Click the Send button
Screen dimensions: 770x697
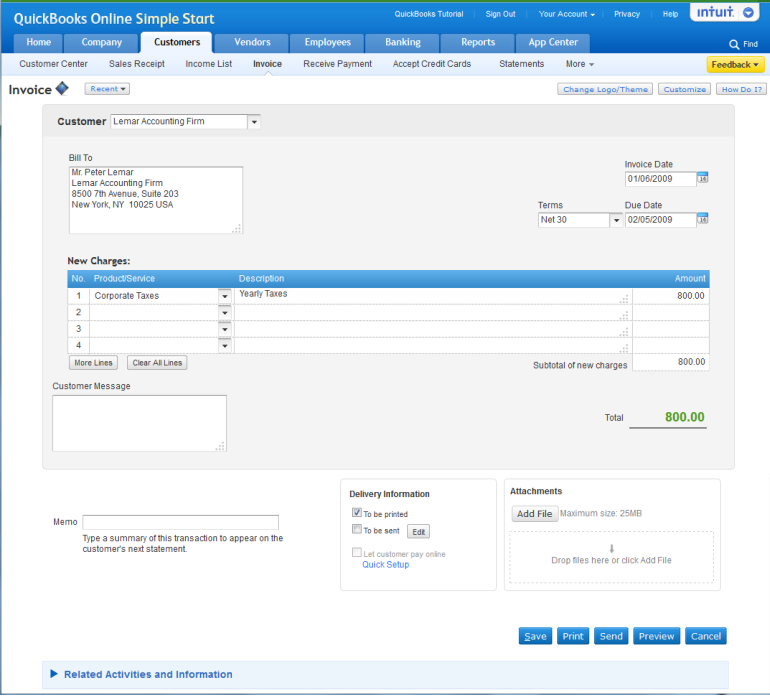(611, 636)
